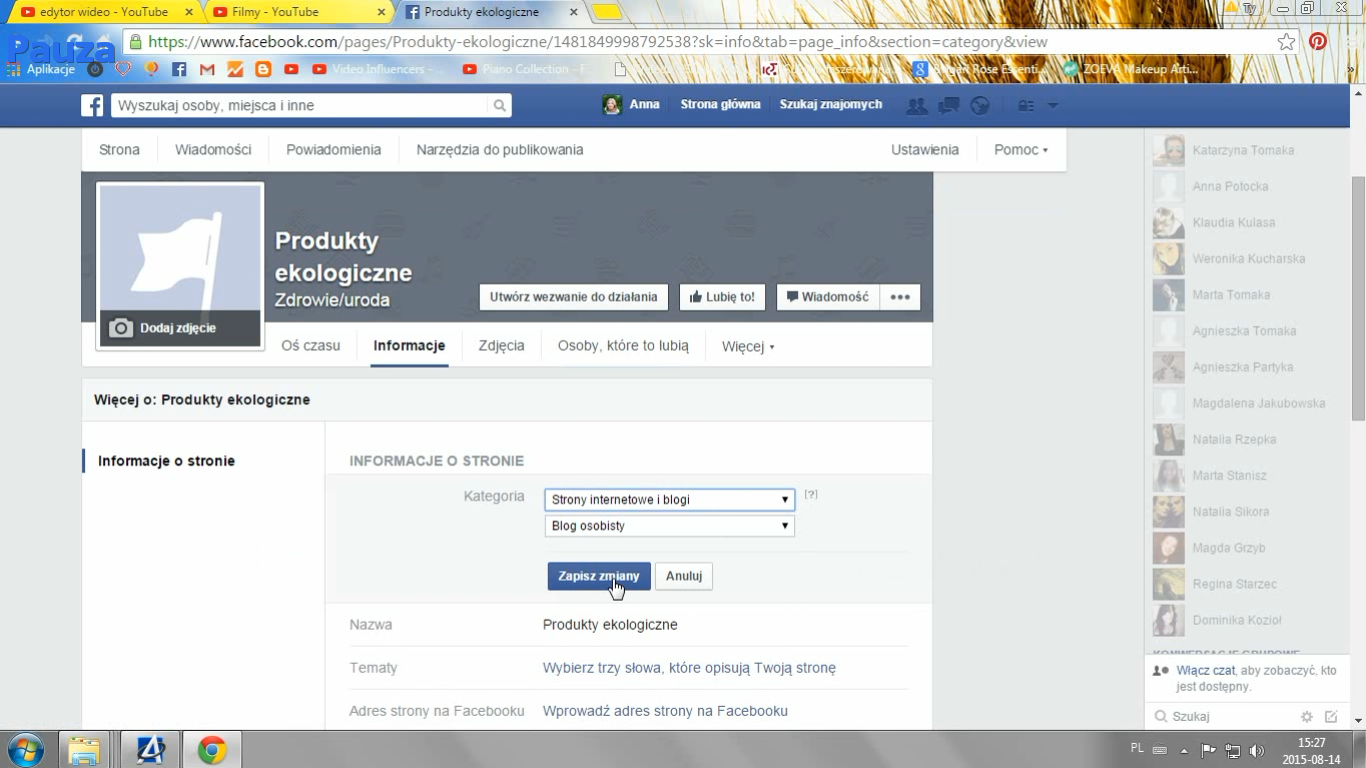This screenshot has width=1366, height=768.
Task: Open privacy shortcuts lock icon
Action: (x=1026, y=105)
